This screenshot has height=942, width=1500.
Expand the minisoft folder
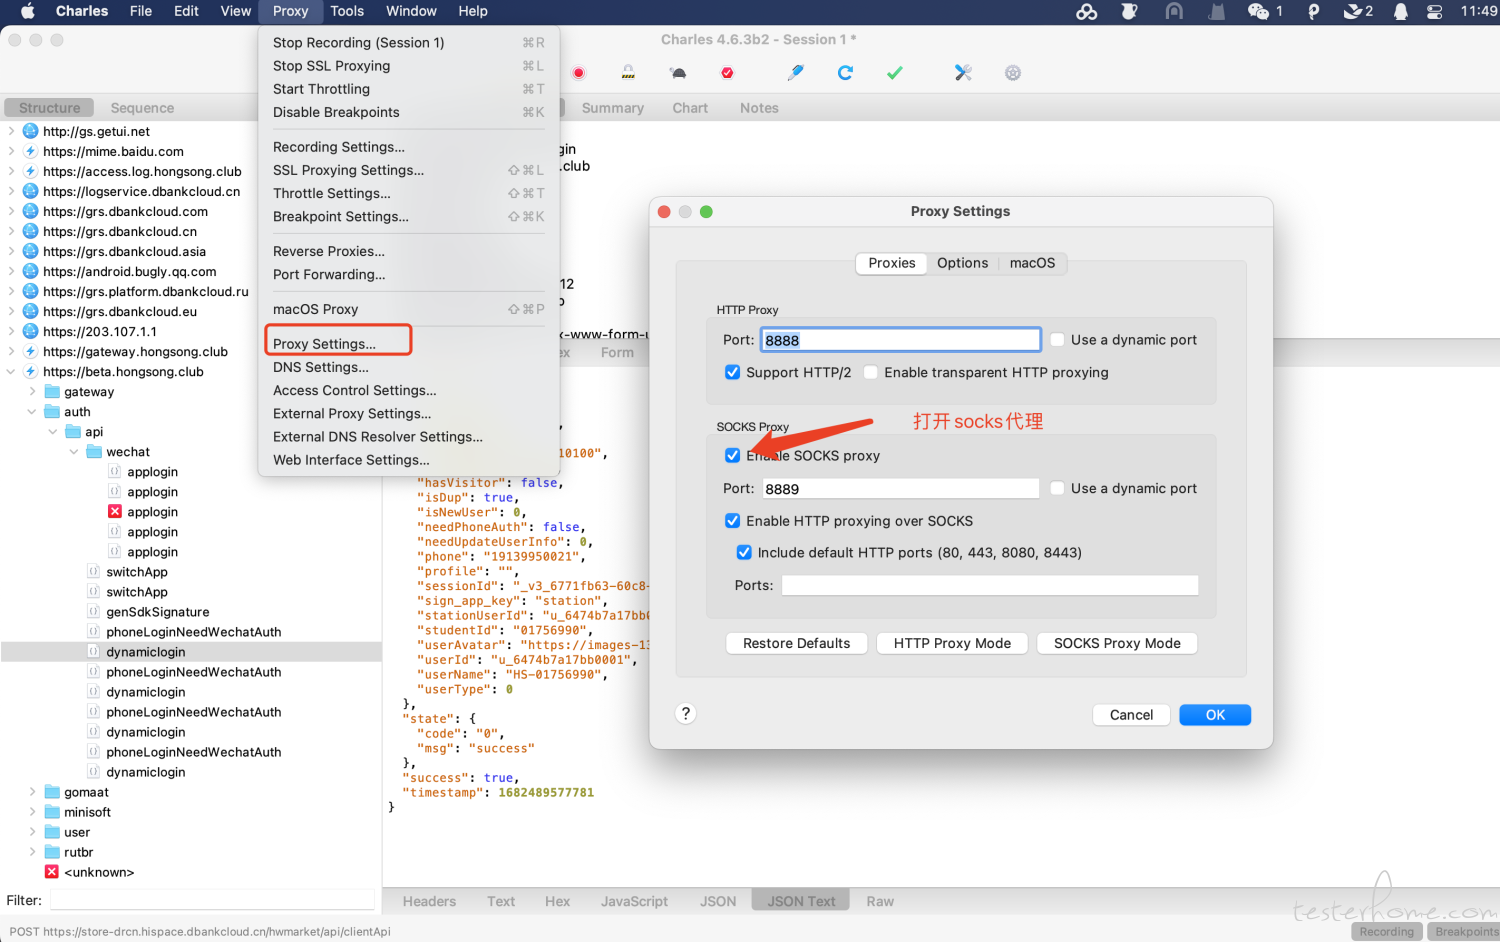(x=32, y=811)
